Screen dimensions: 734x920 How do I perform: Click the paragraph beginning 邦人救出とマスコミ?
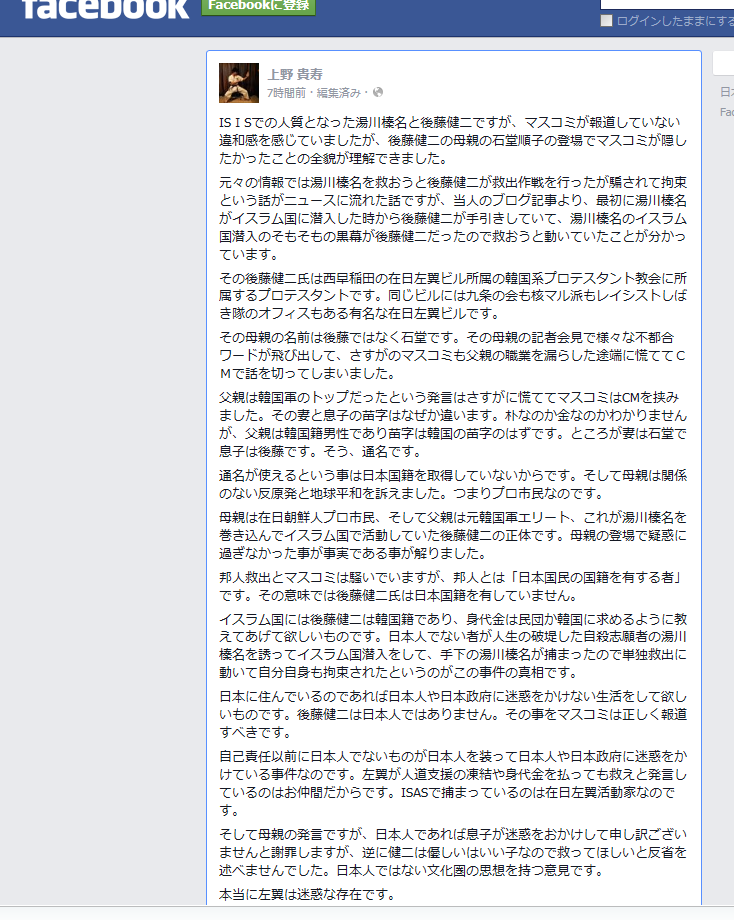[x=451, y=586]
